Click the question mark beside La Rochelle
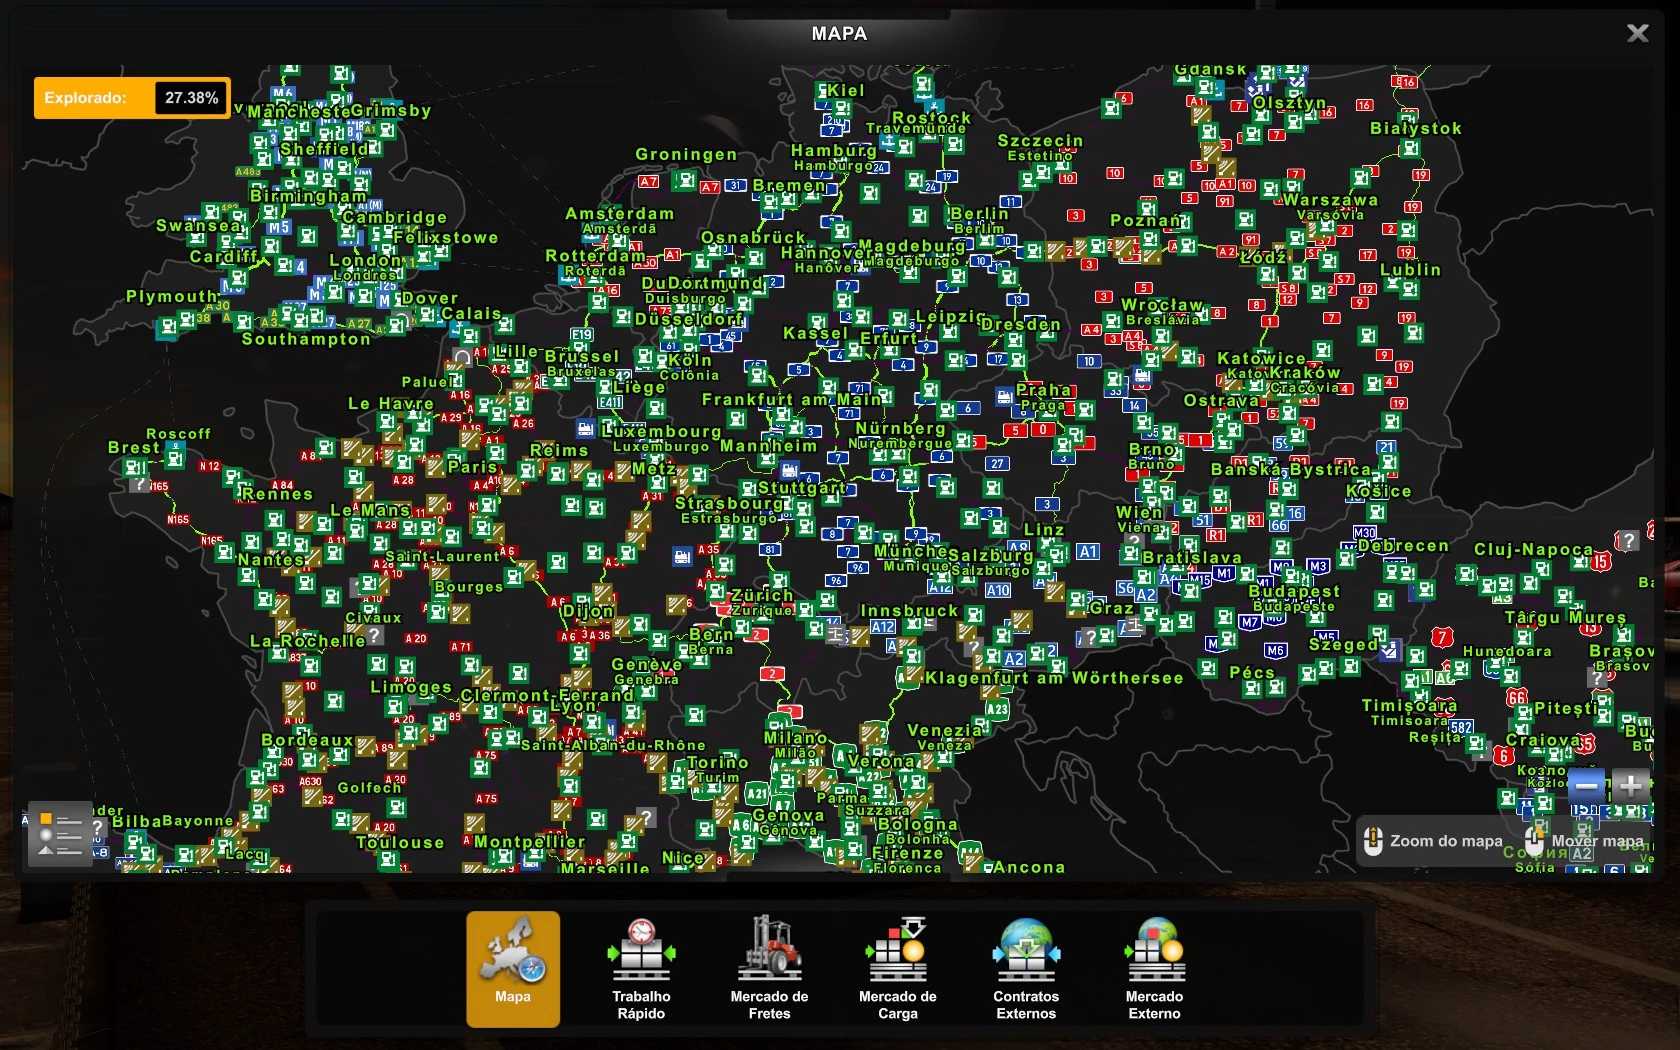Screen dimensions: 1680x1050 point(374,635)
